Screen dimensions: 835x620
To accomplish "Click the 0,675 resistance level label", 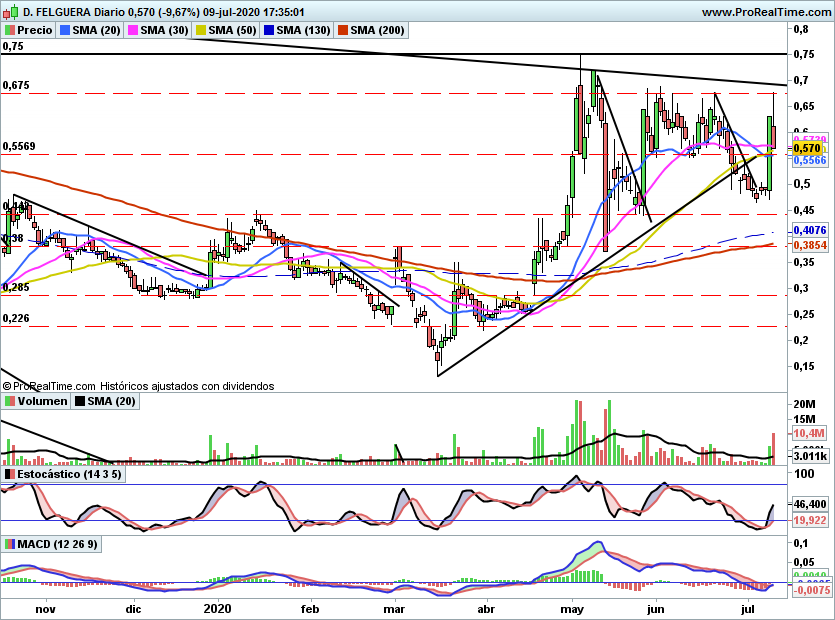I will pyautogui.click(x=16, y=85).
